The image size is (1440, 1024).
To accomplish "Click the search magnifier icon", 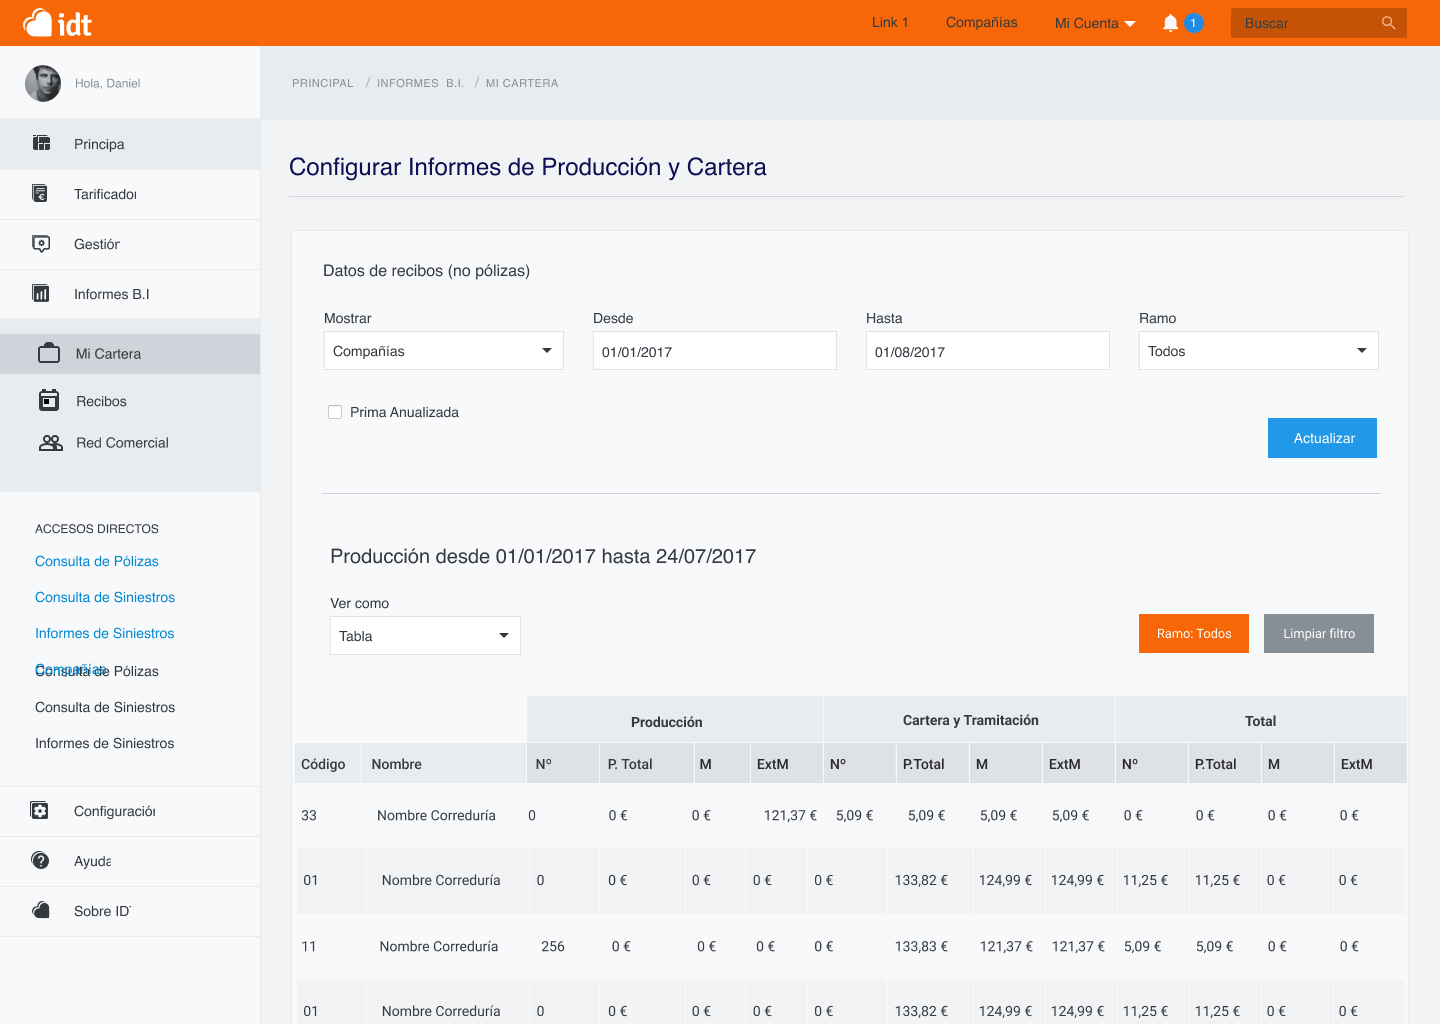I will coord(1388,23).
